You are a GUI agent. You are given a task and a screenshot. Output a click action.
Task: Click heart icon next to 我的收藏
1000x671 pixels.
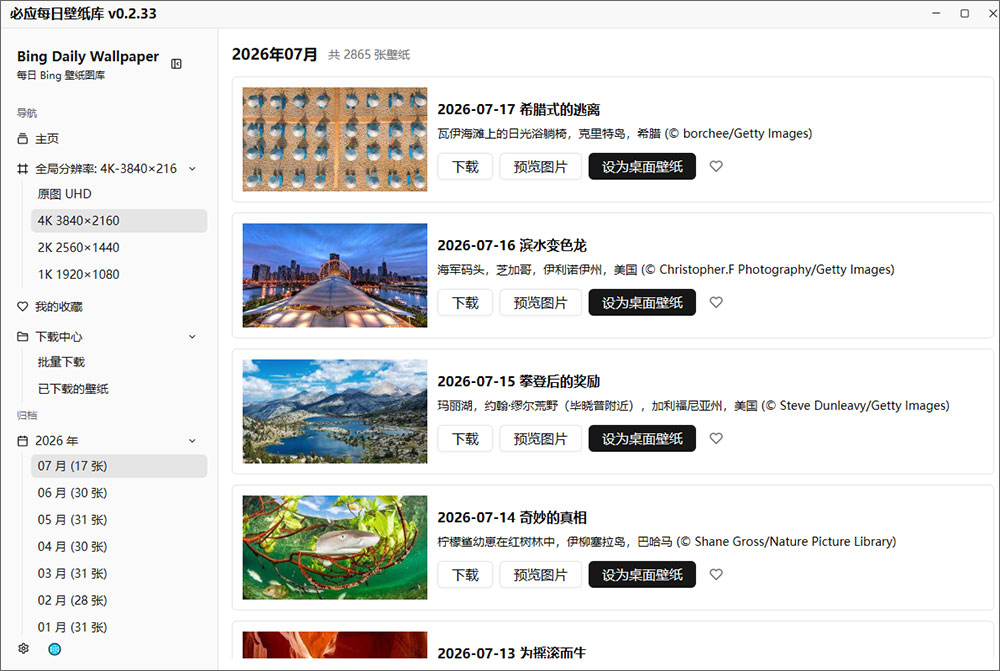[23, 307]
